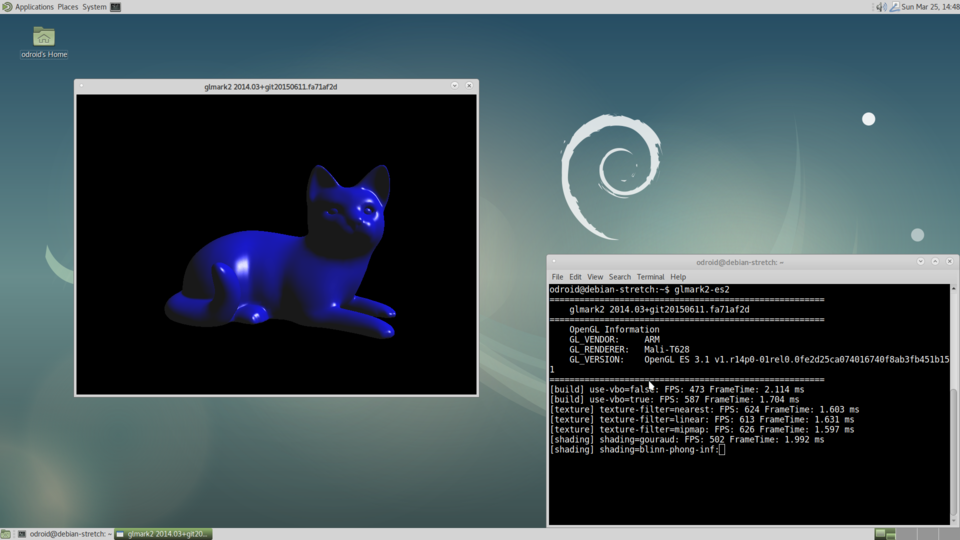Screen dimensions: 960x540
Task: Click the Show Desktop icon in bottom panel
Action: 6,534
